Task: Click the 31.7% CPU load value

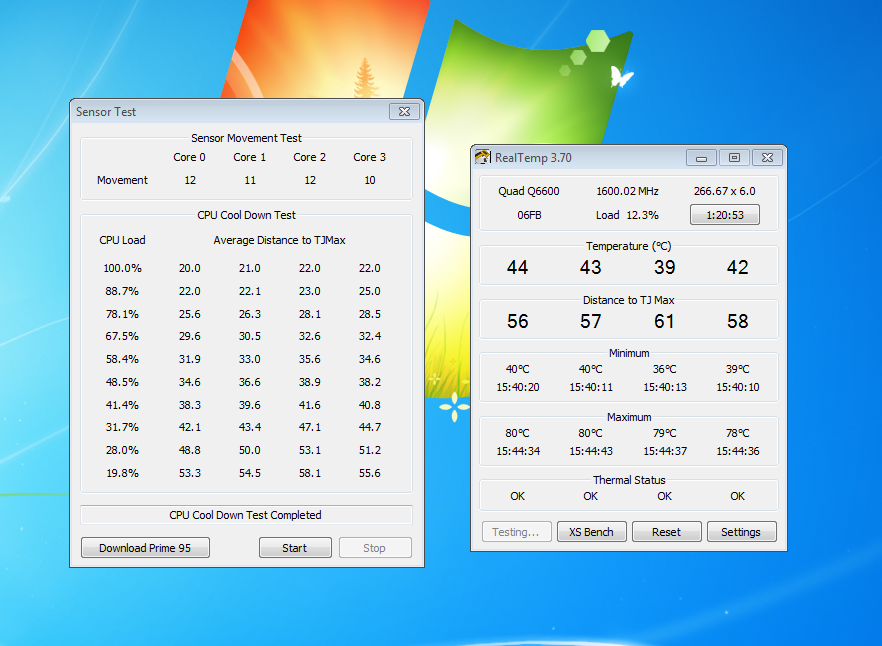Action: point(122,427)
